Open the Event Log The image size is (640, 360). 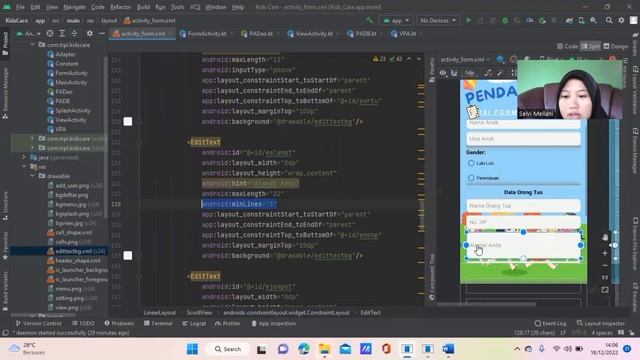pos(550,323)
